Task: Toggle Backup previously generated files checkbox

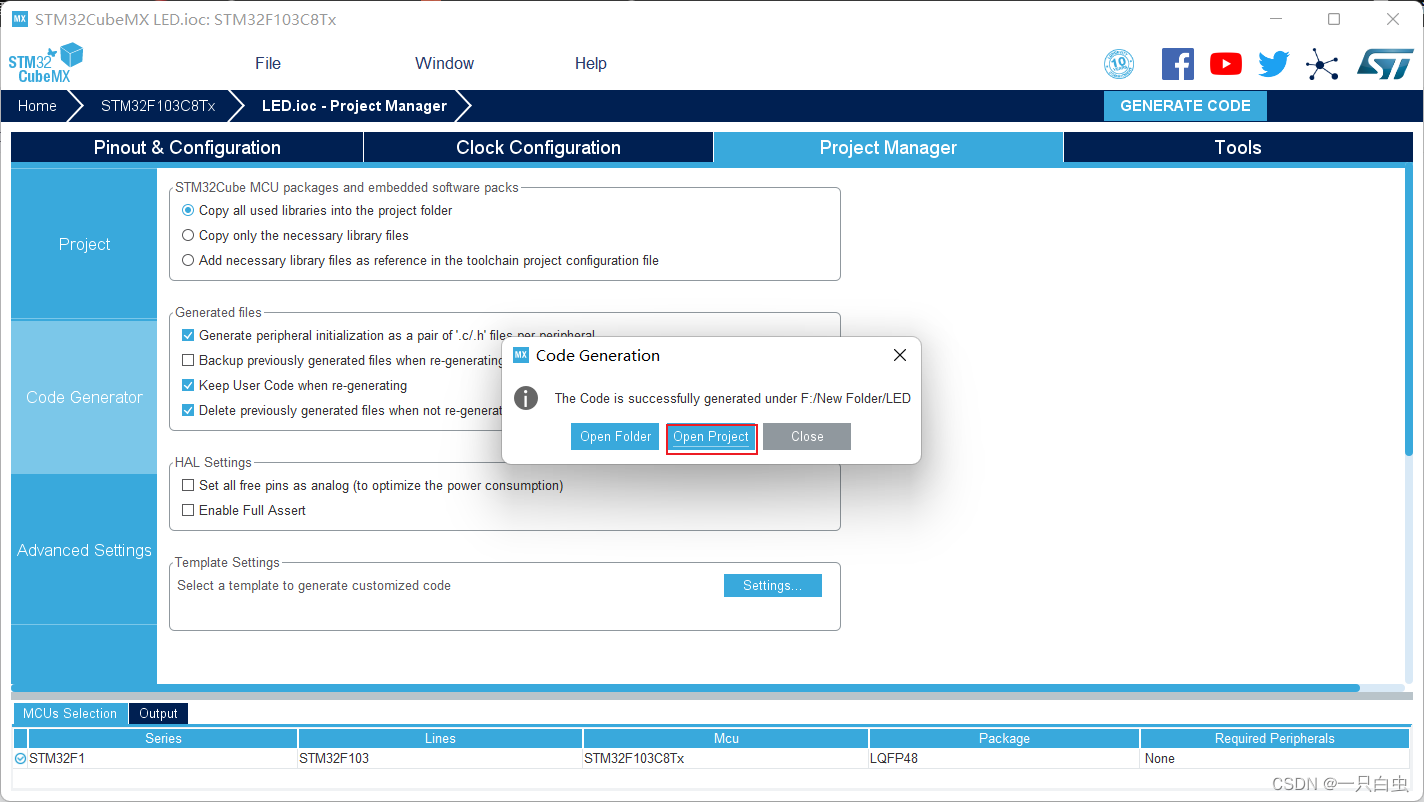Action: (x=188, y=361)
